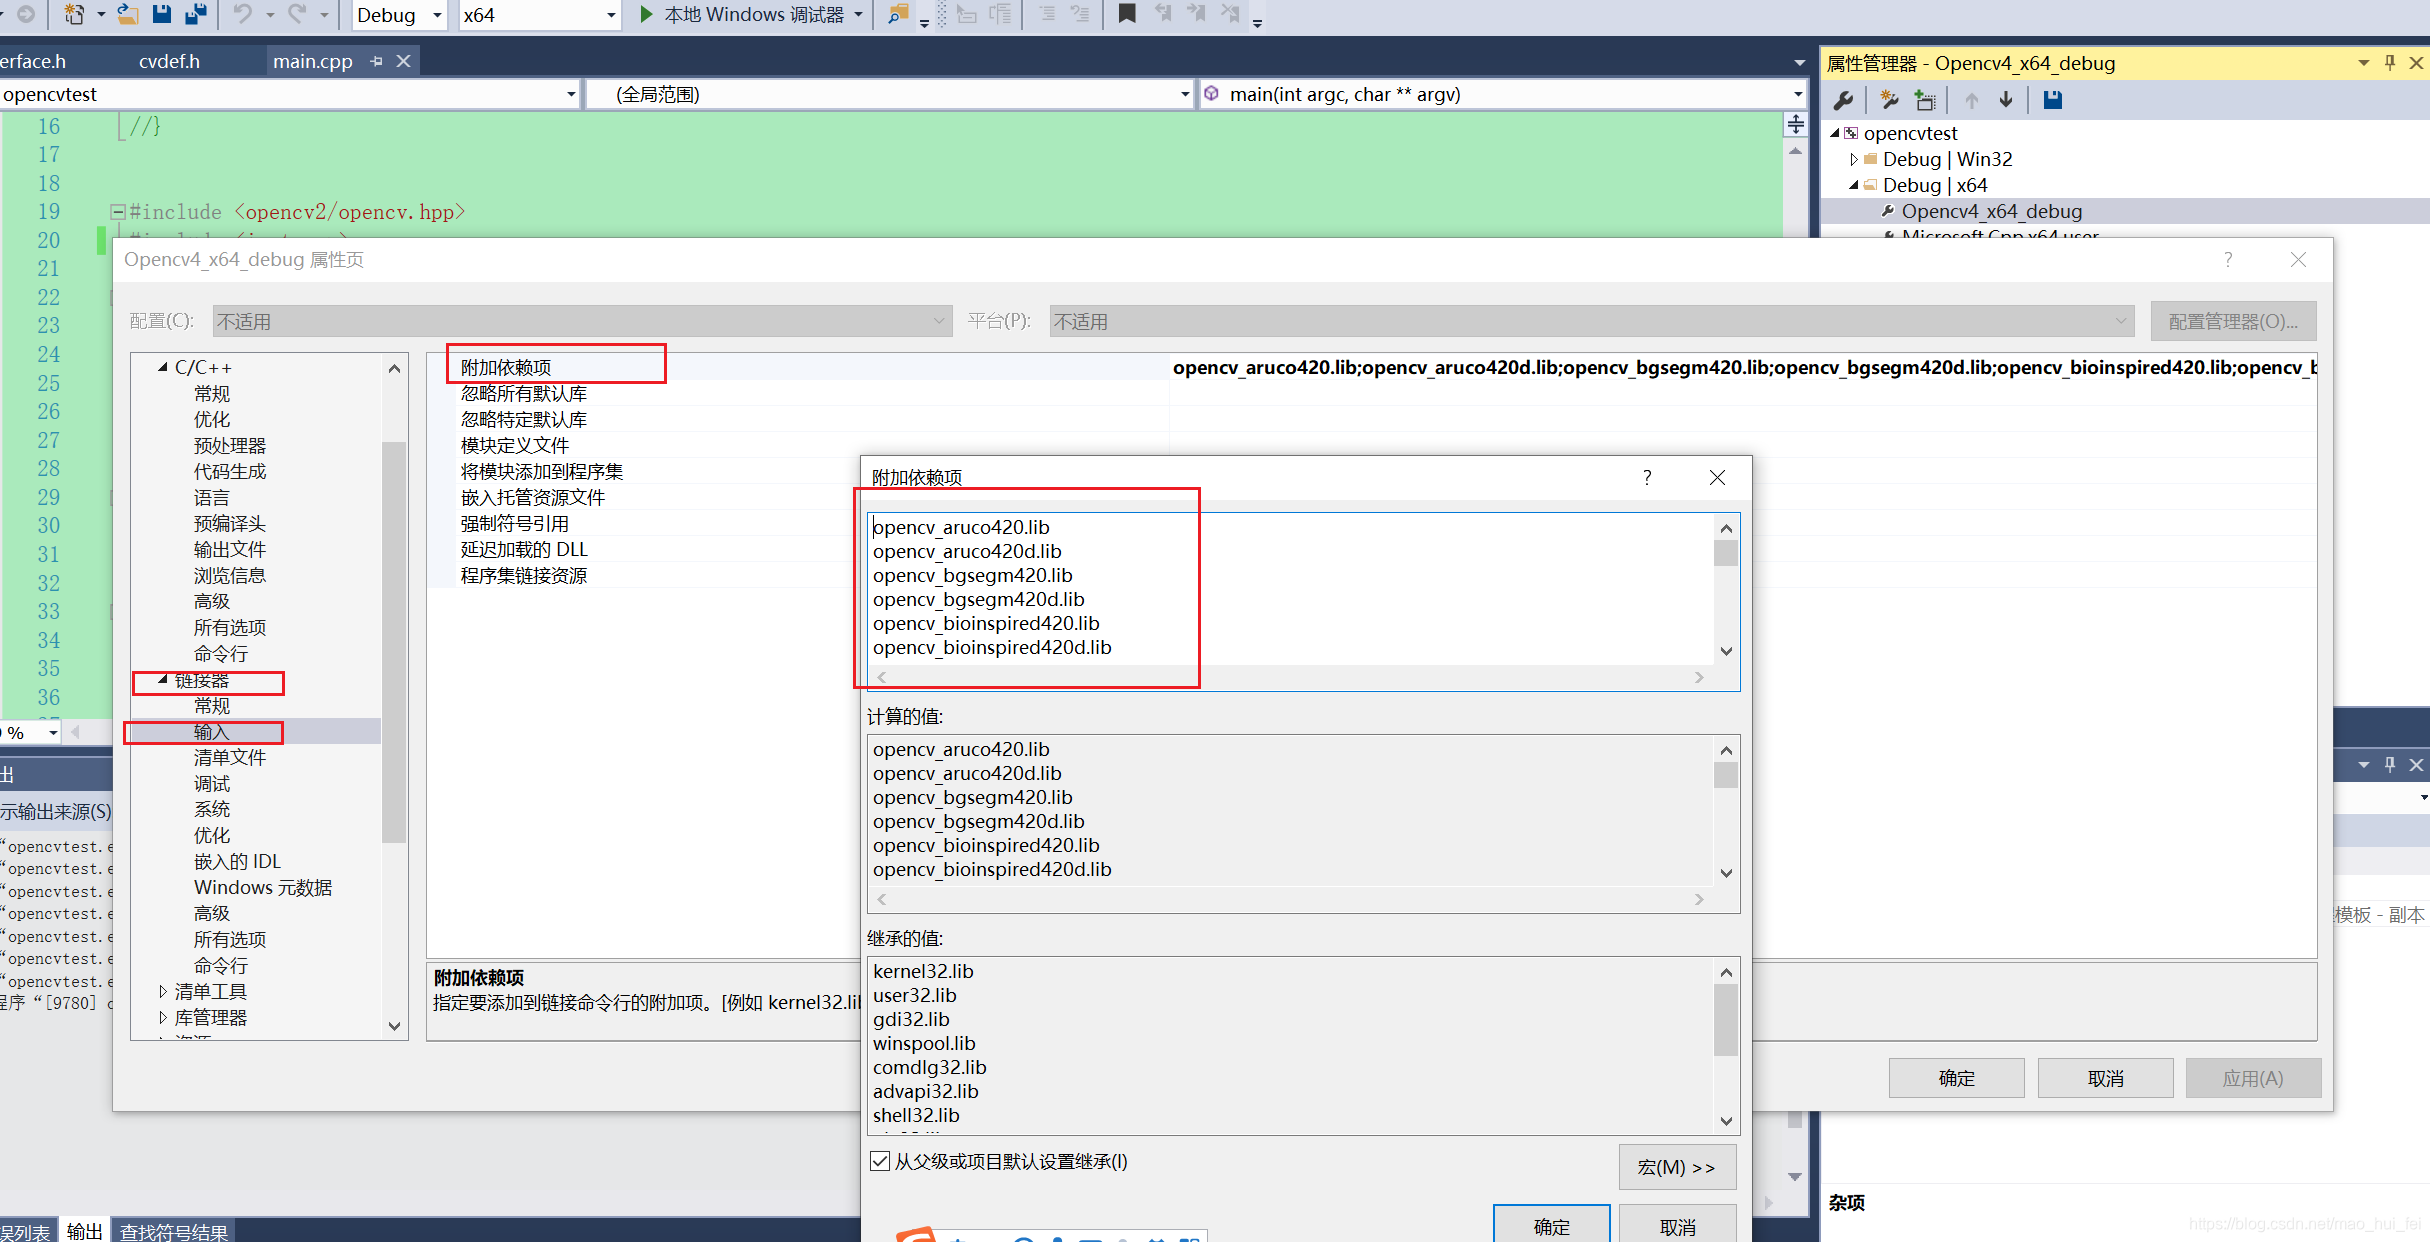Screen dimensions: 2430x1242
Task: Click Add New Project Property Sheet icon
Action: point(1889,100)
